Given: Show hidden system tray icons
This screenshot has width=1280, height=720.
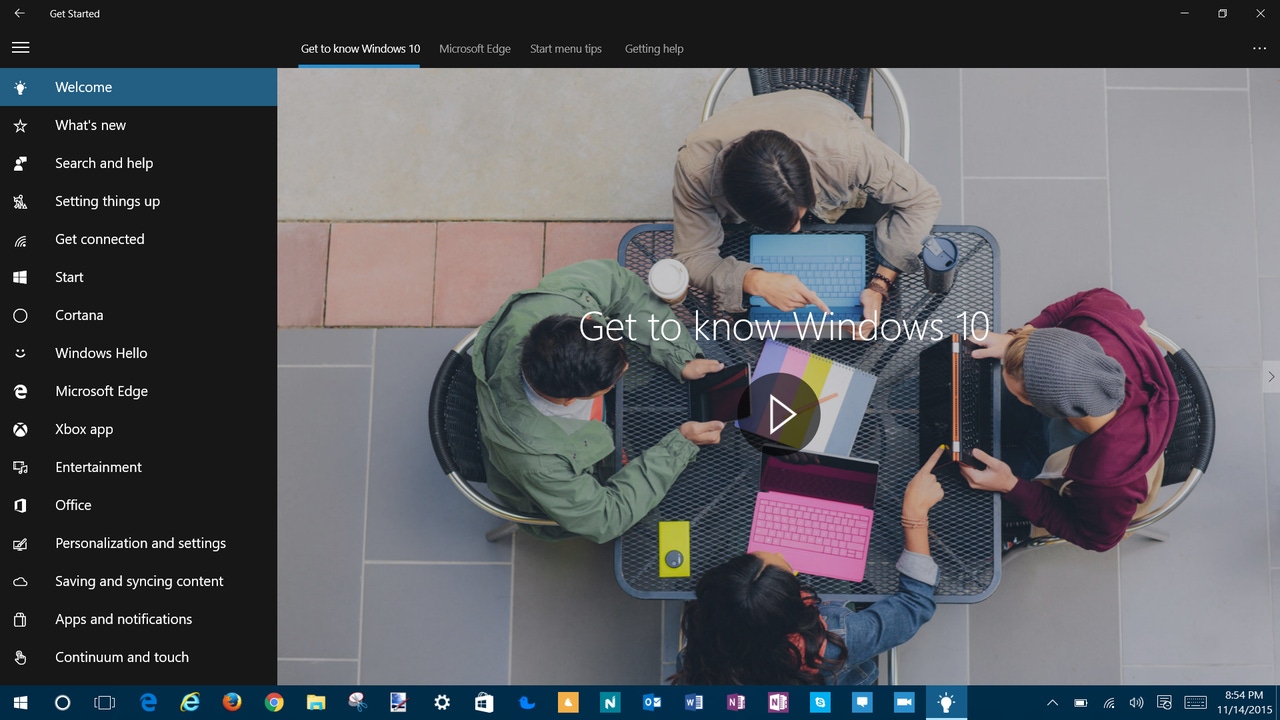Looking at the screenshot, I should 1052,703.
